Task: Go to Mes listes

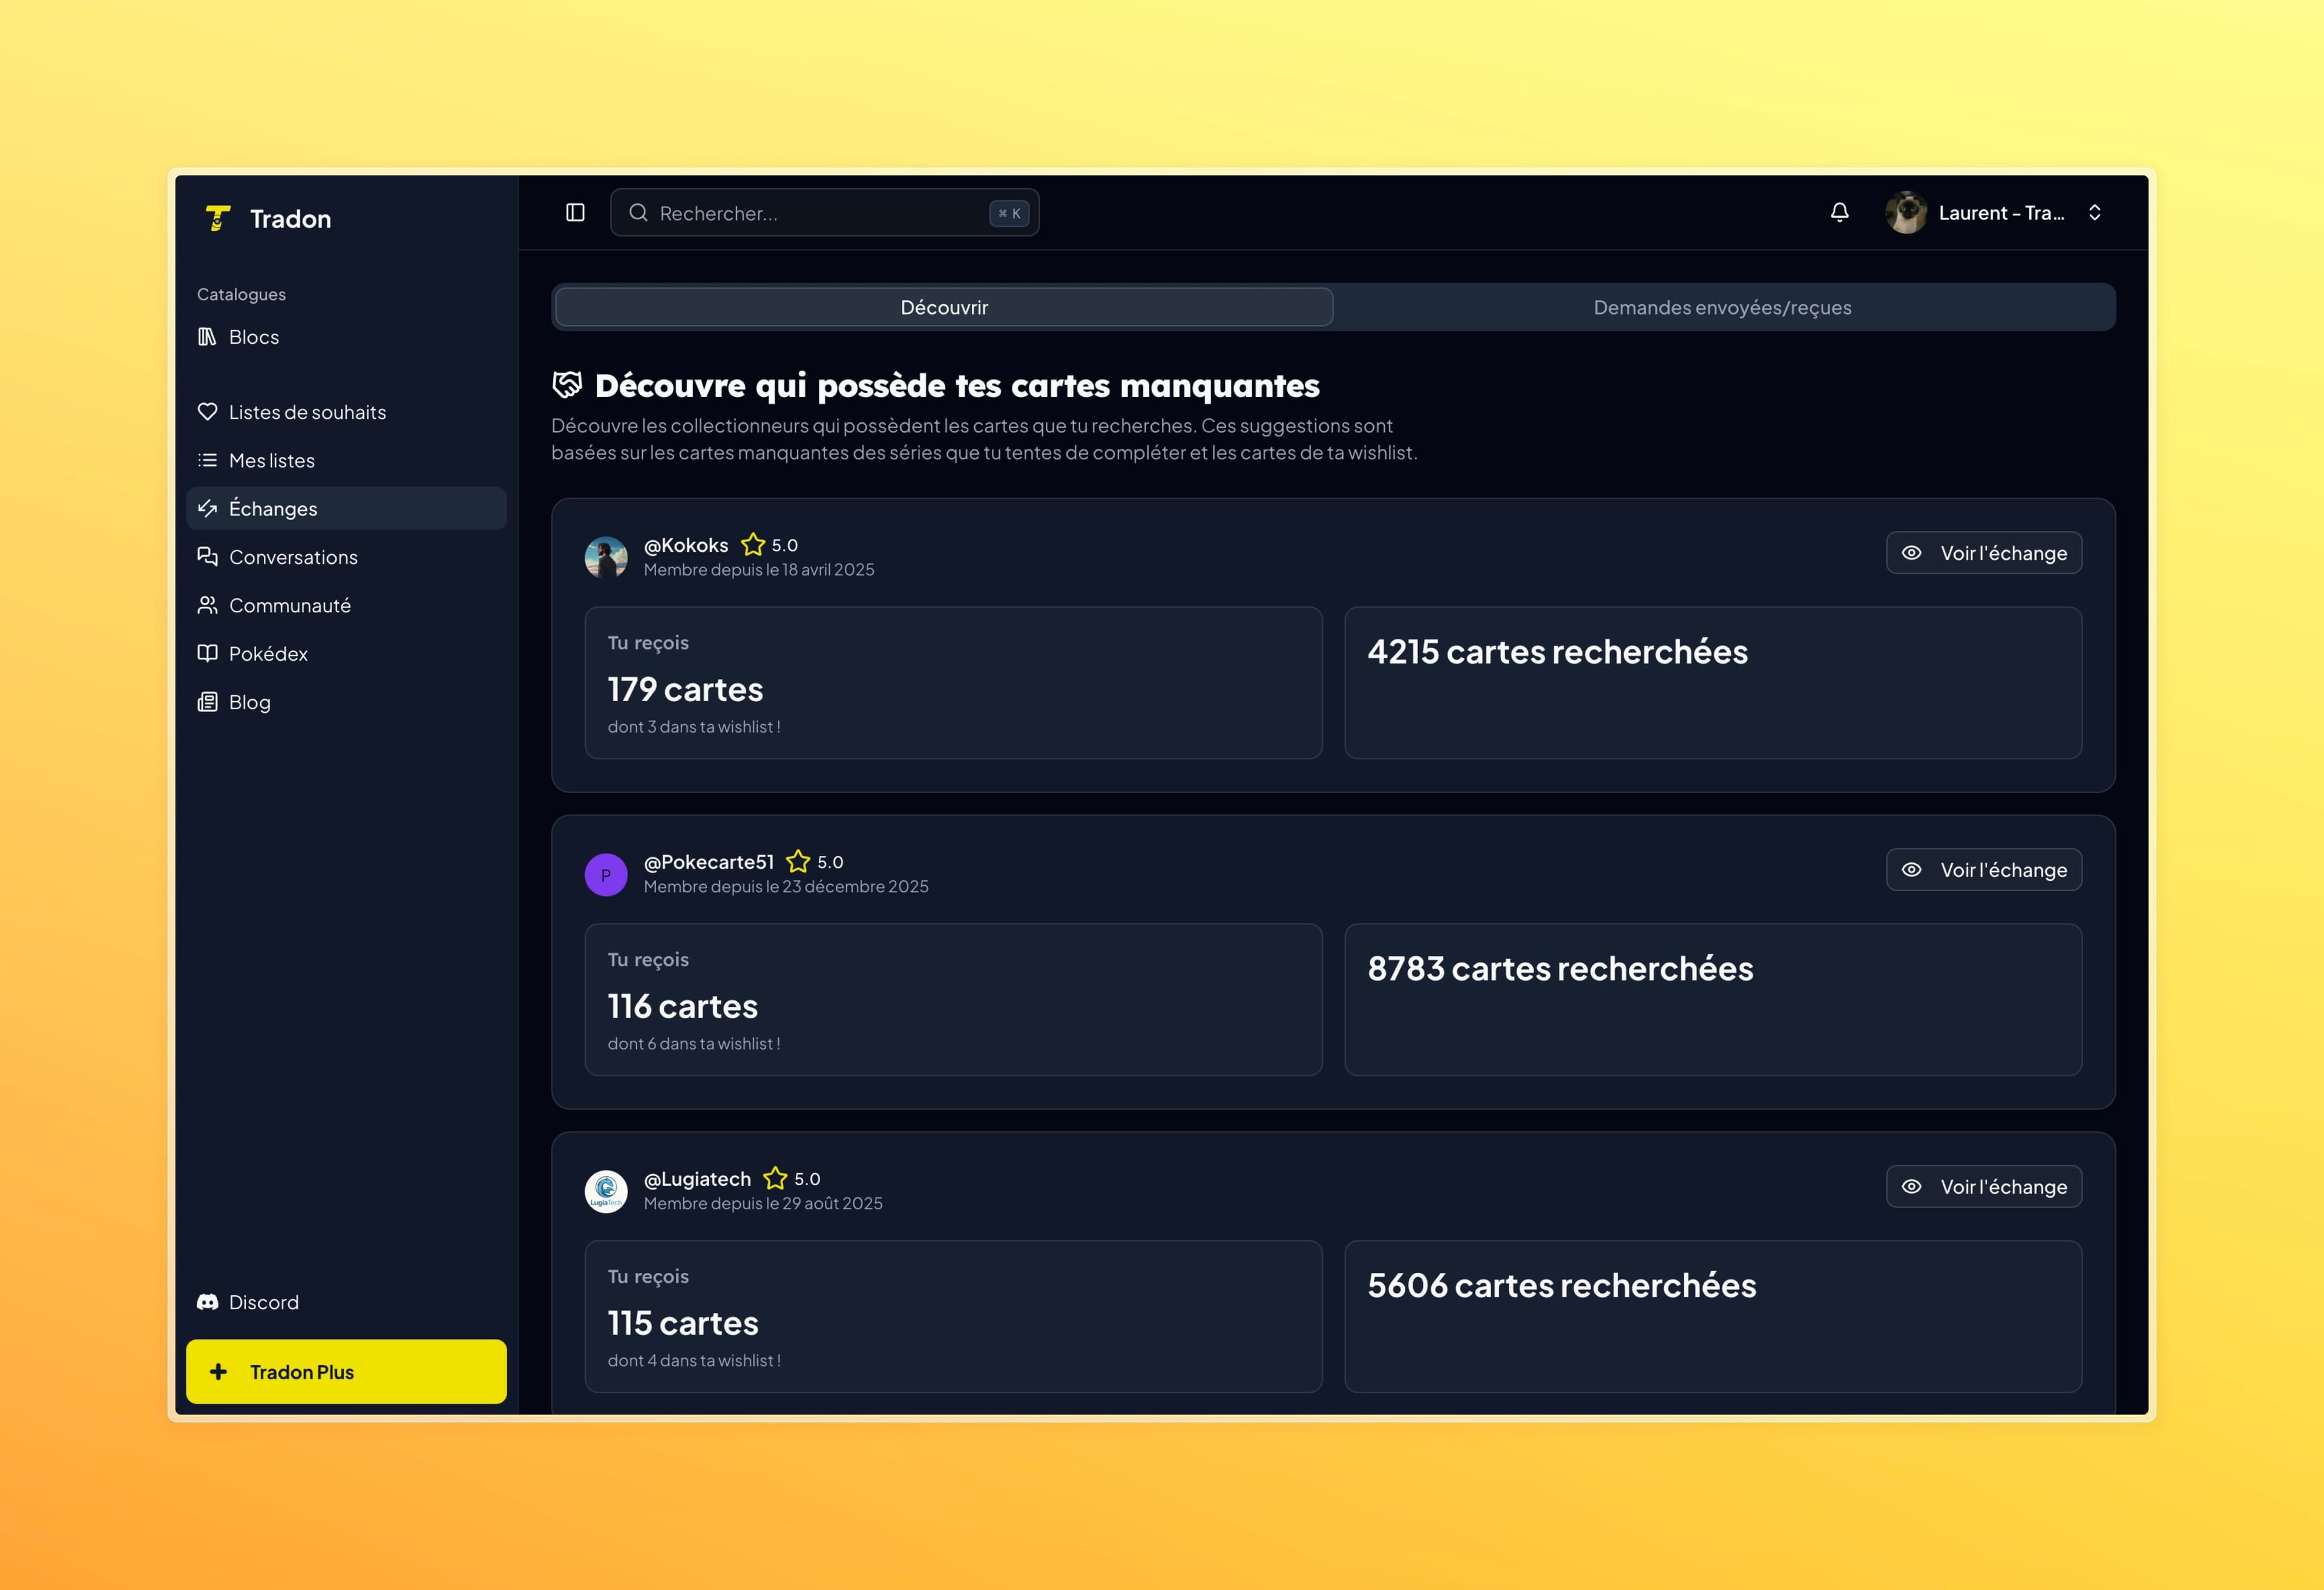Action: (271, 460)
